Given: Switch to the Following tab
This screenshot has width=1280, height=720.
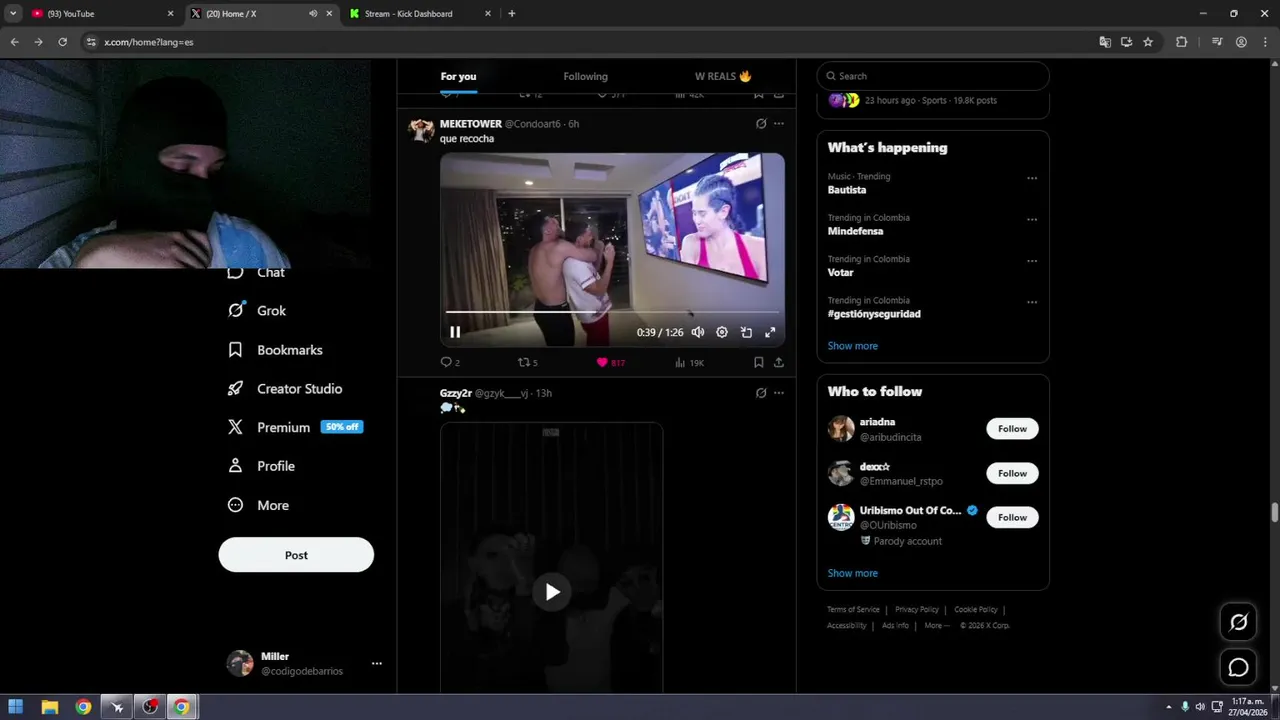Looking at the screenshot, I should pyautogui.click(x=585, y=76).
